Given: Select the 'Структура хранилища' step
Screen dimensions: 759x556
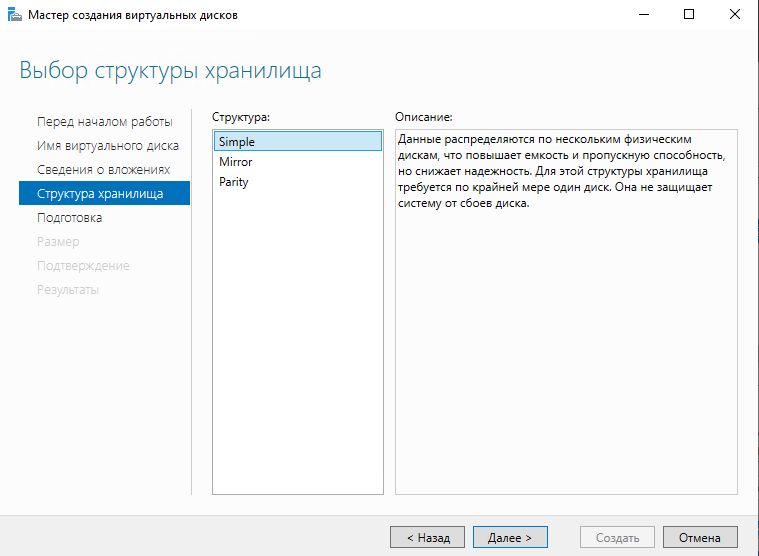Looking at the screenshot, I should pyautogui.click(x=105, y=193).
